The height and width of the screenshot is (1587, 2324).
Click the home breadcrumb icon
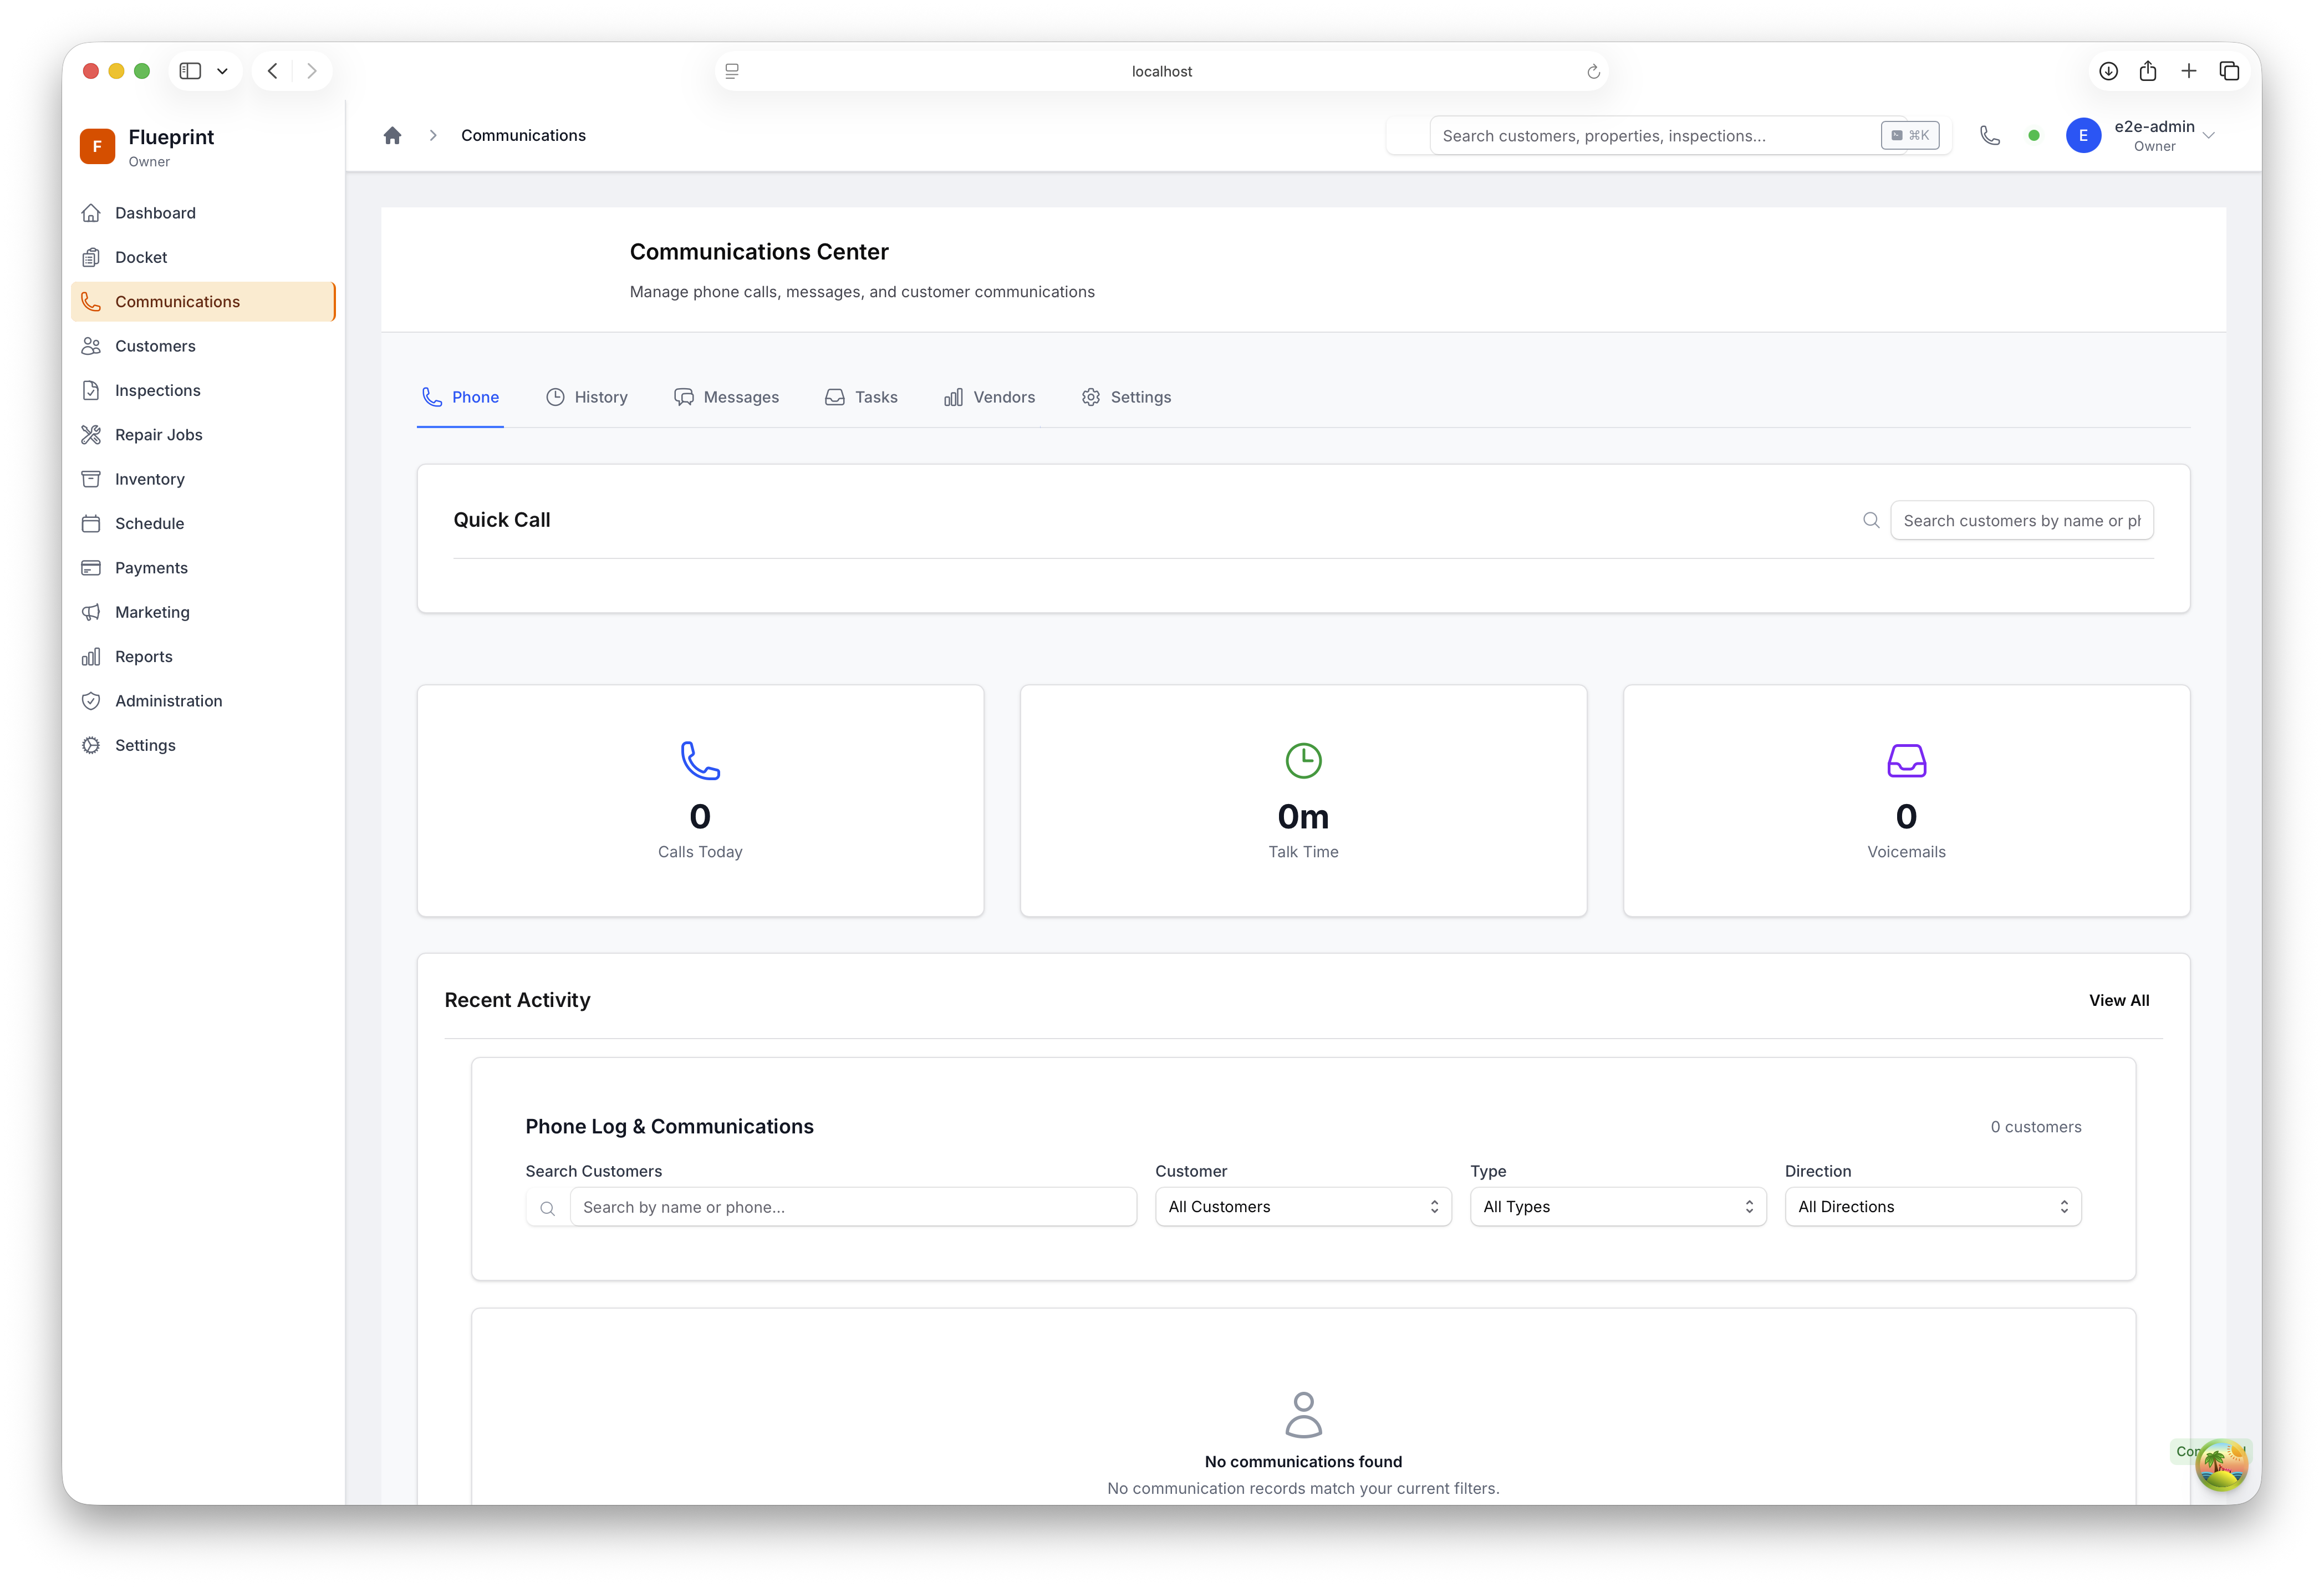click(392, 135)
